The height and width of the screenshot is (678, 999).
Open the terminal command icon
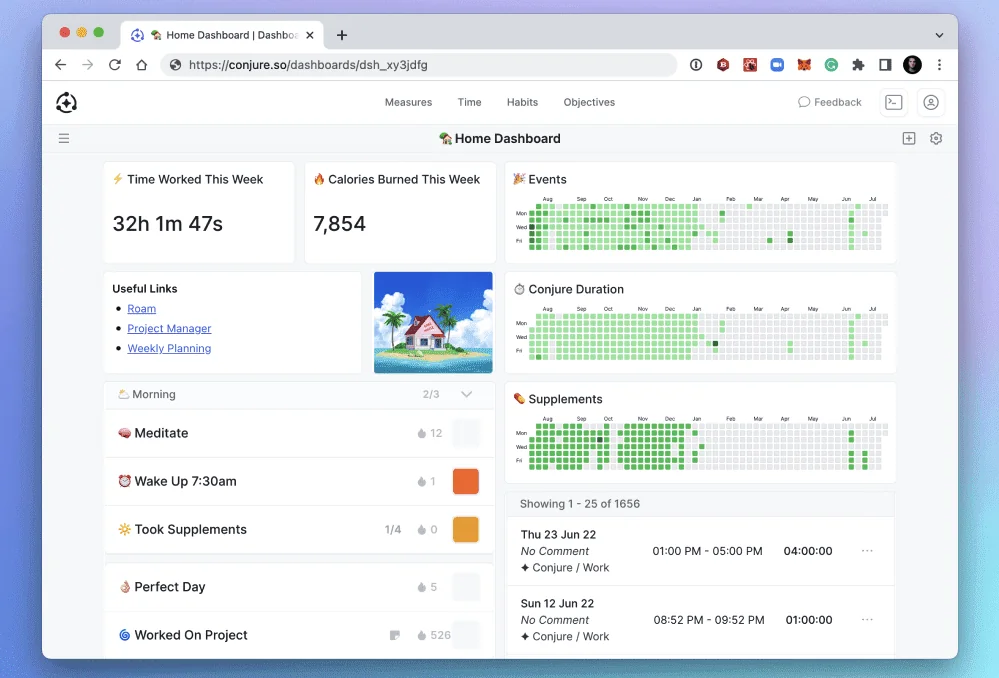(893, 102)
